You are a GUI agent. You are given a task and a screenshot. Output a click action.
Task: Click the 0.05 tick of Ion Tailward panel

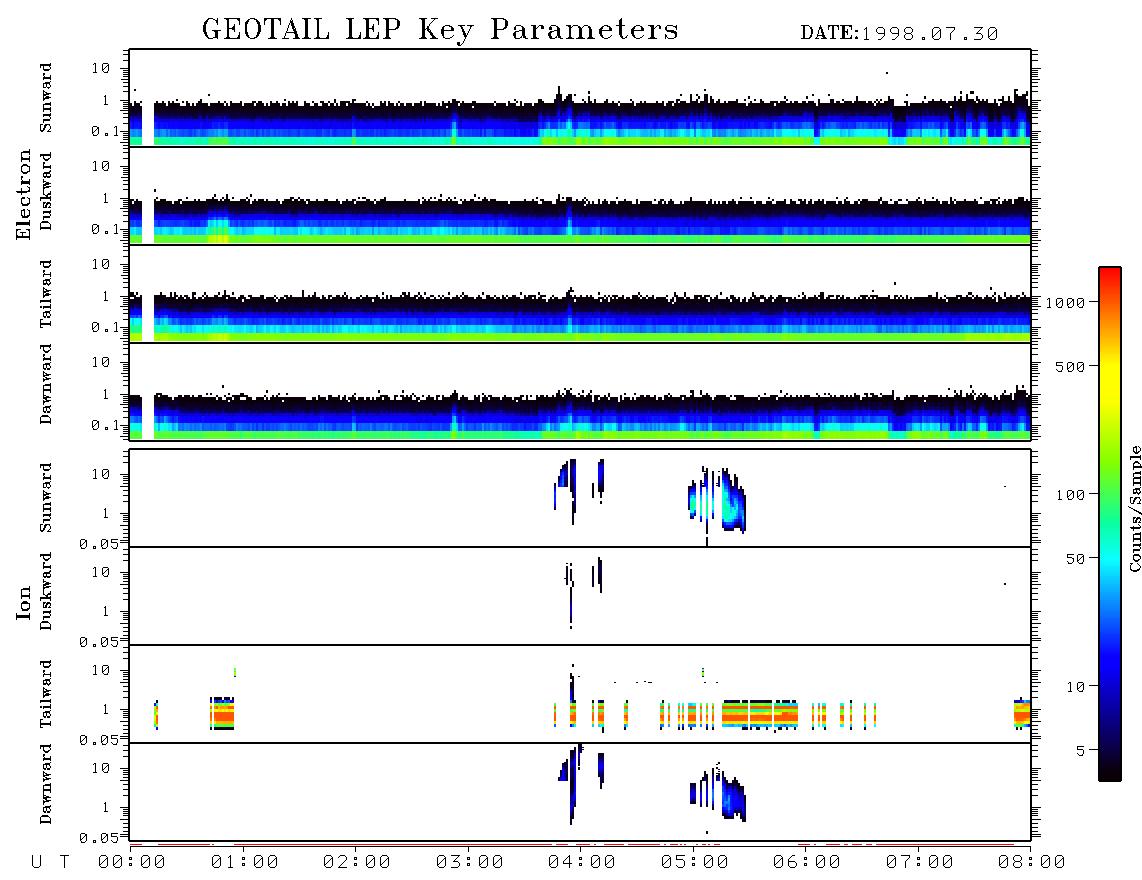pos(98,740)
